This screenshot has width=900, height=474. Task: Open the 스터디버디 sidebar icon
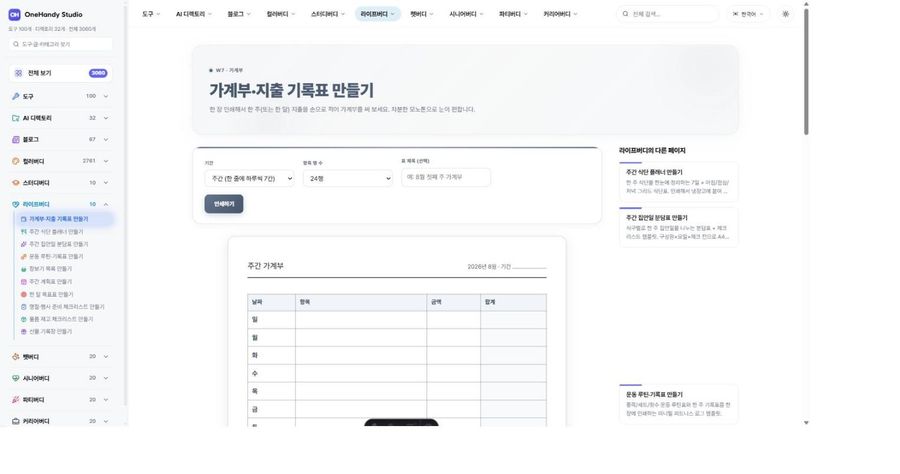pos(15,182)
